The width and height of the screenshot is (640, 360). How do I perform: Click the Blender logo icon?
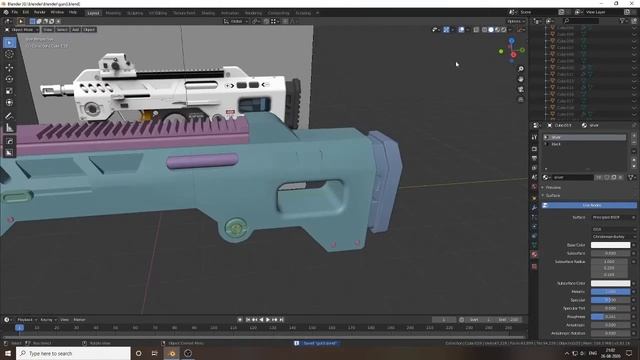pyautogui.click(x=6, y=13)
